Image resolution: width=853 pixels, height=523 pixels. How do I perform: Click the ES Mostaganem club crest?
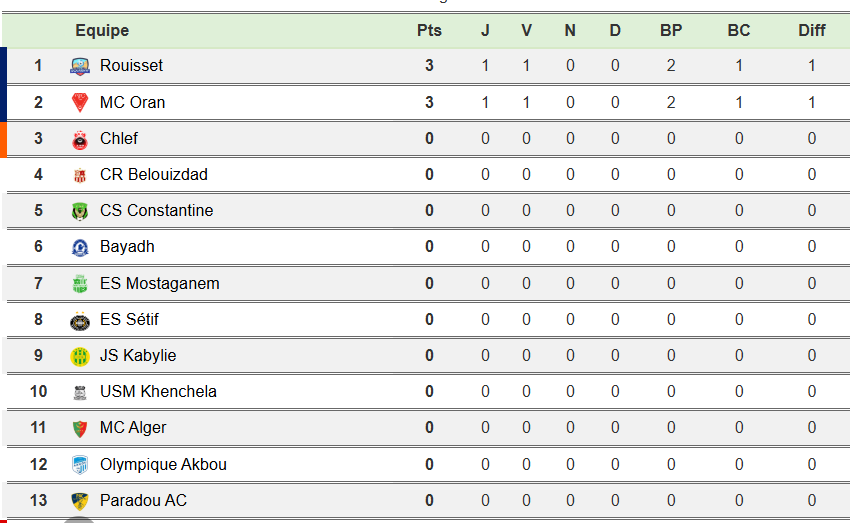coord(80,284)
